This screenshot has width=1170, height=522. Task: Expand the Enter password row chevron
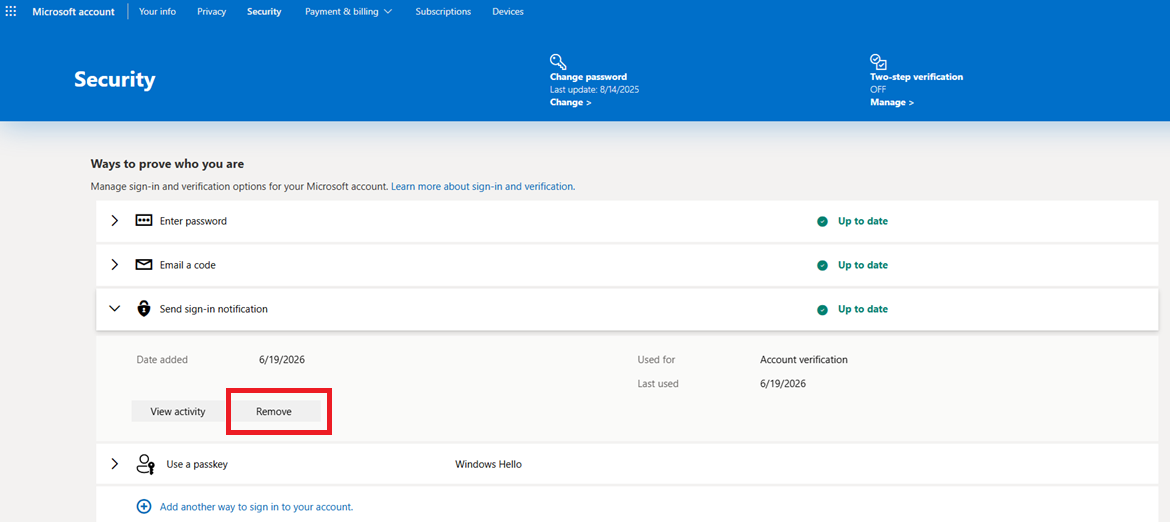(114, 221)
